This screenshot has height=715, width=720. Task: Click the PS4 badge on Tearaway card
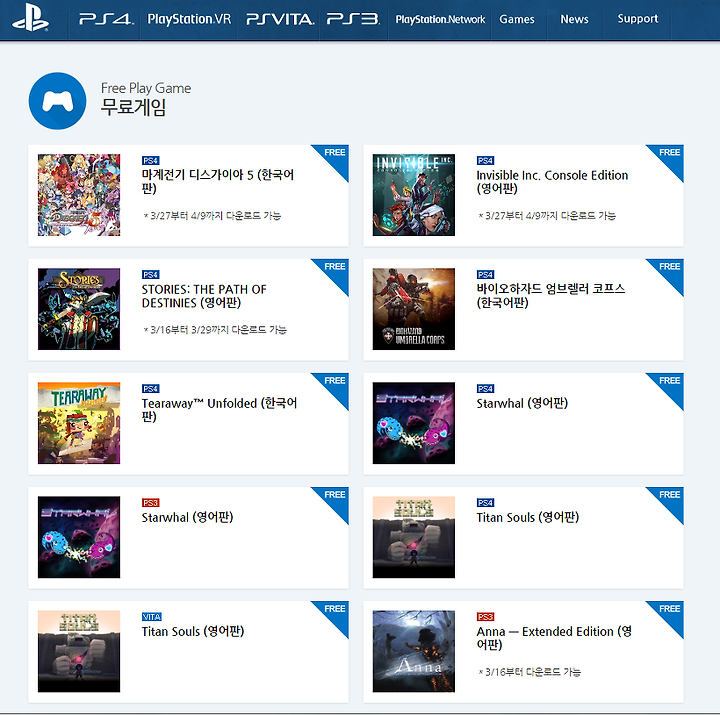point(151,388)
